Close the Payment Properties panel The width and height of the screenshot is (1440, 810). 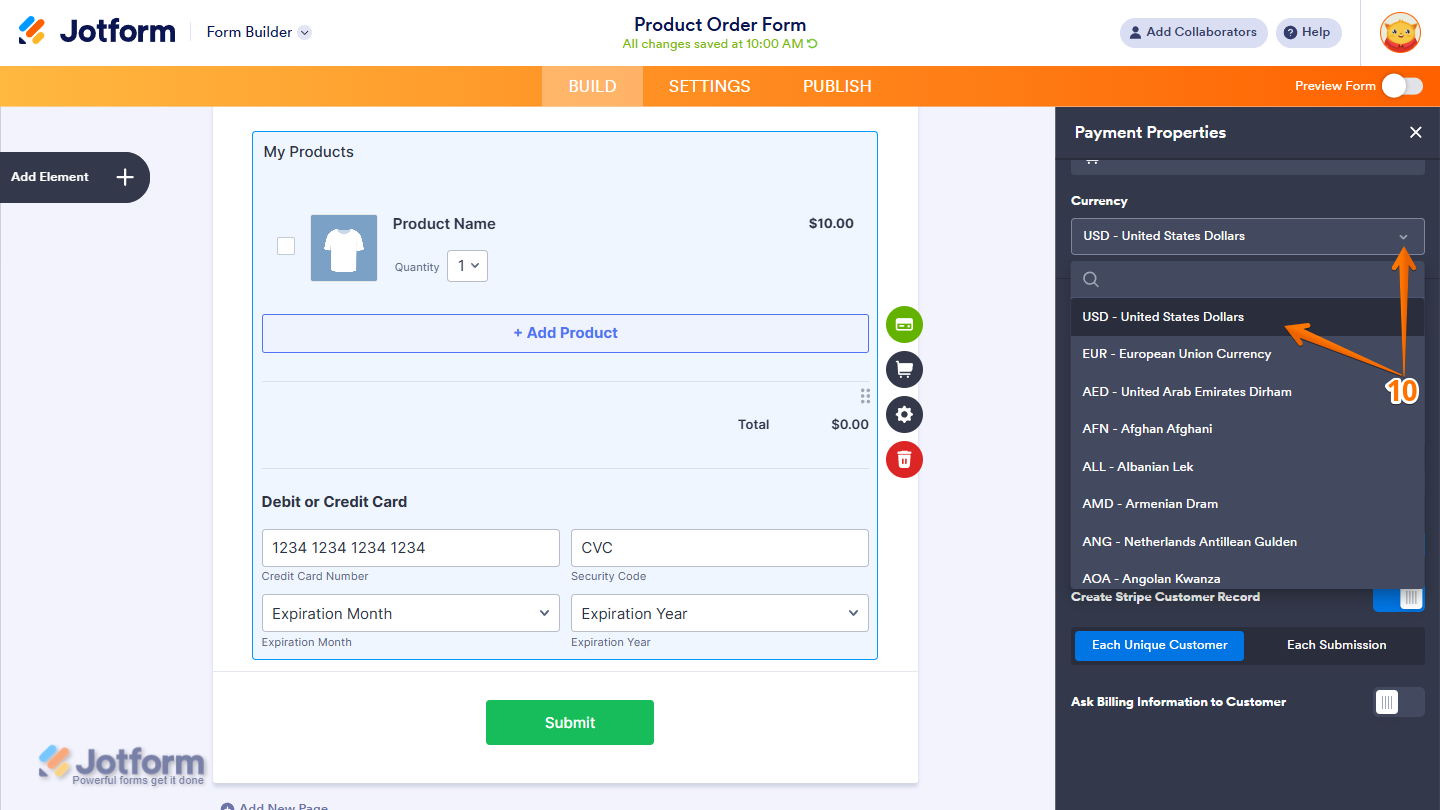(x=1415, y=132)
